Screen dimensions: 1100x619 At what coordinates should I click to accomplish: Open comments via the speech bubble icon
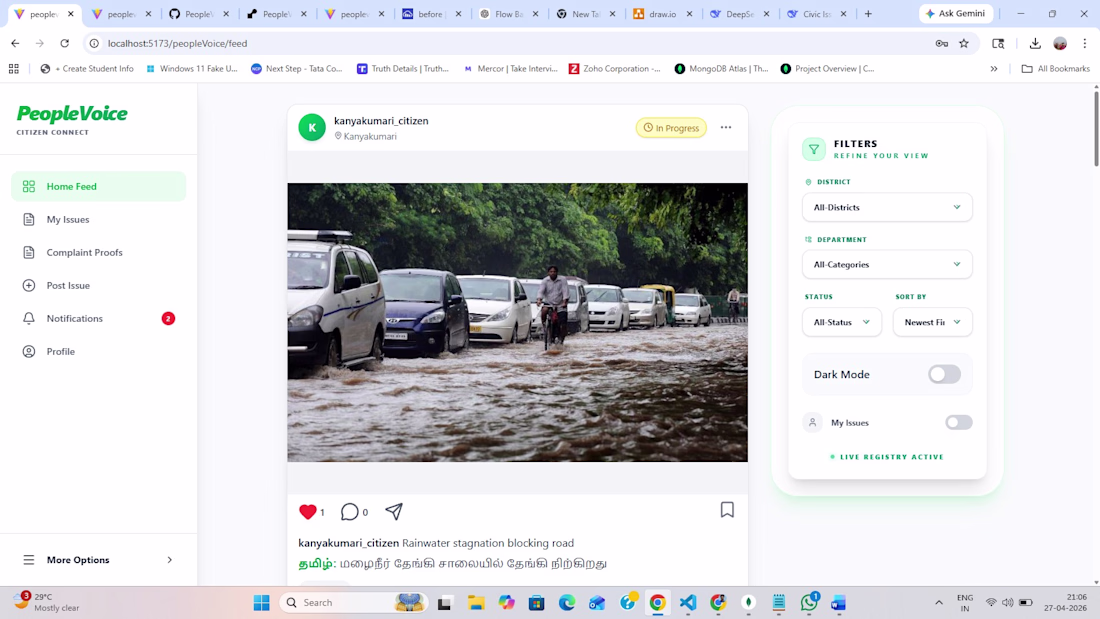coord(349,512)
